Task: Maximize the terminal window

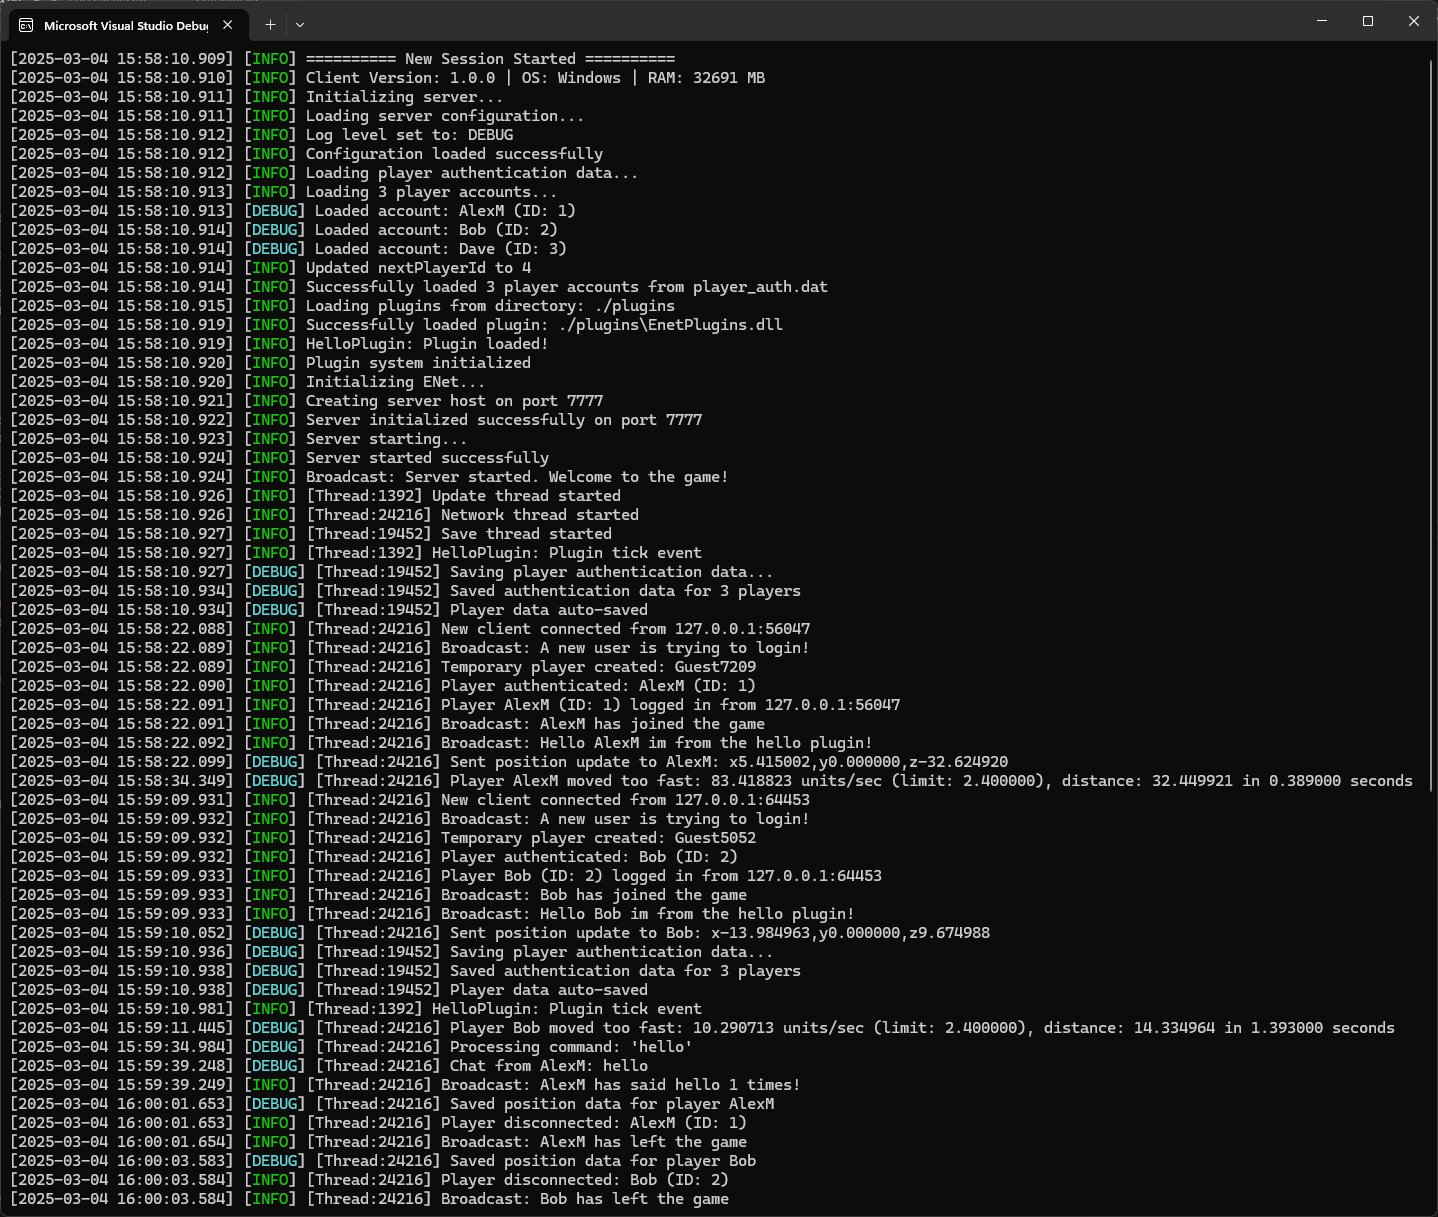Action: point(1368,21)
